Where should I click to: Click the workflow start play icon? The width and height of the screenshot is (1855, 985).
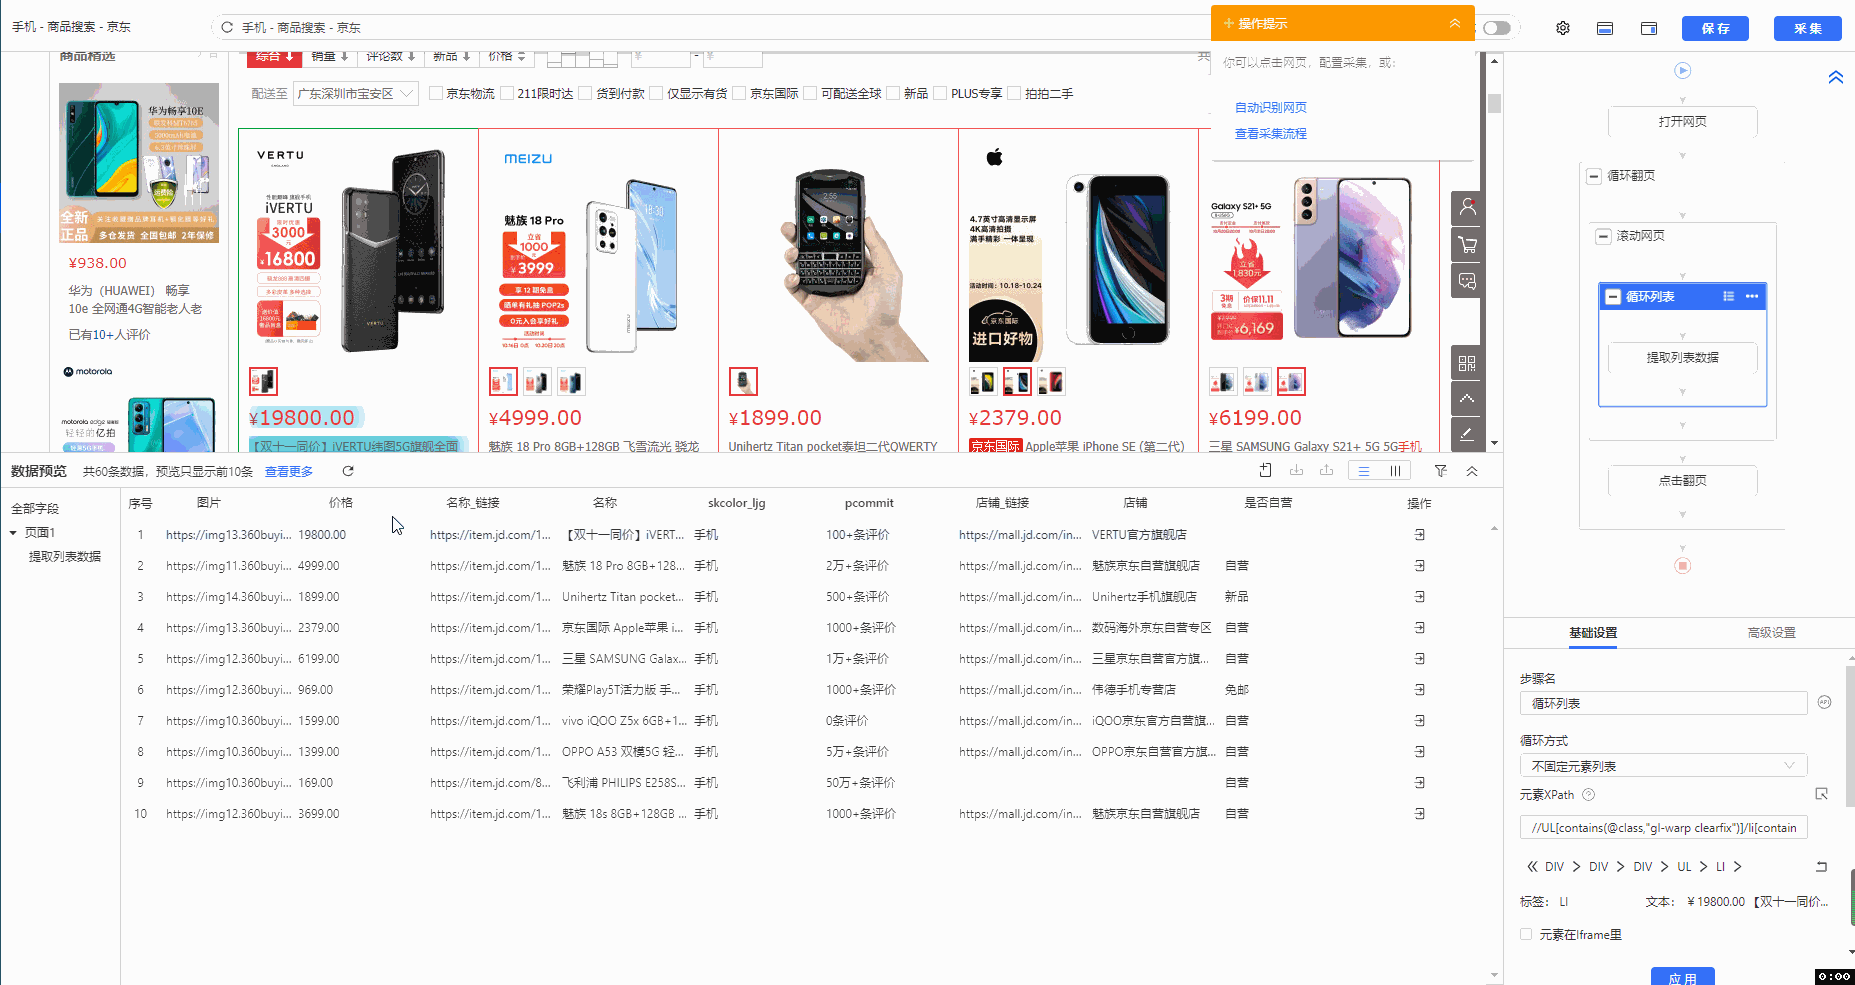(x=1683, y=70)
